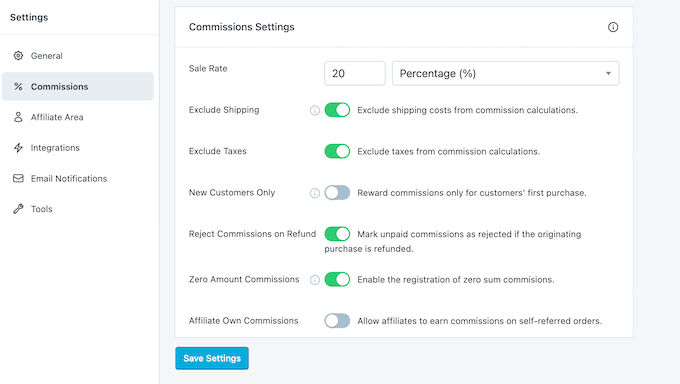Click the Commissions Settings heading
Viewport: 680px width, 384px height.
click(242, 27)
